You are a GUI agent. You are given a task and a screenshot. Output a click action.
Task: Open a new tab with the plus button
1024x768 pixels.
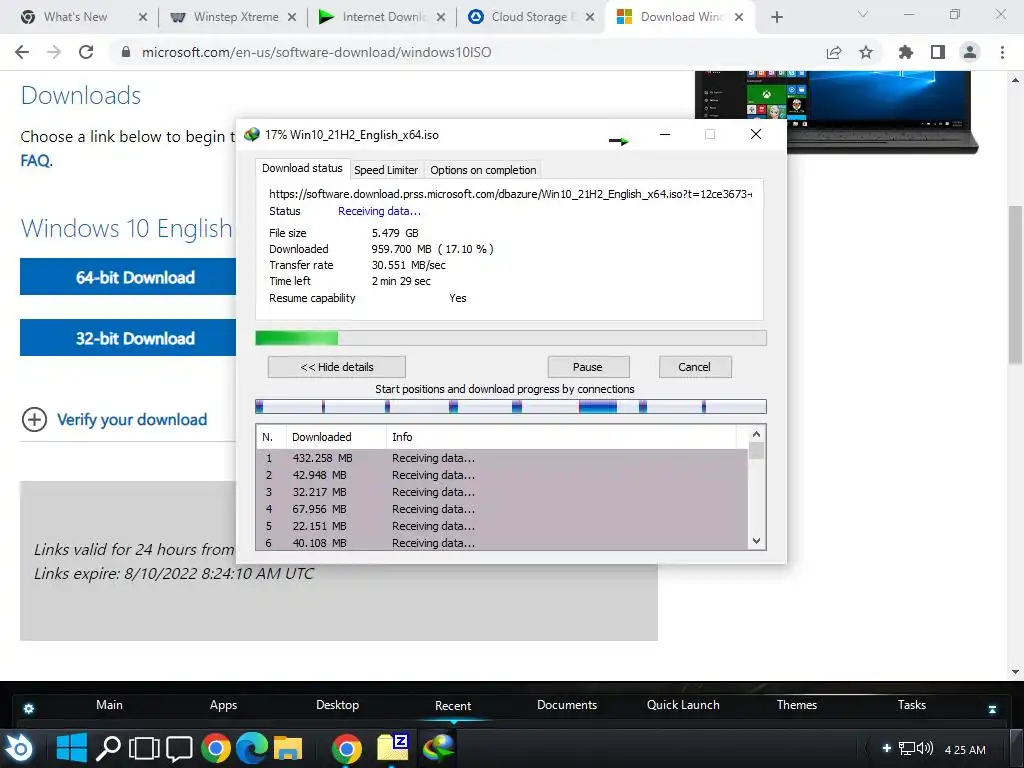(x=776, y=18)
